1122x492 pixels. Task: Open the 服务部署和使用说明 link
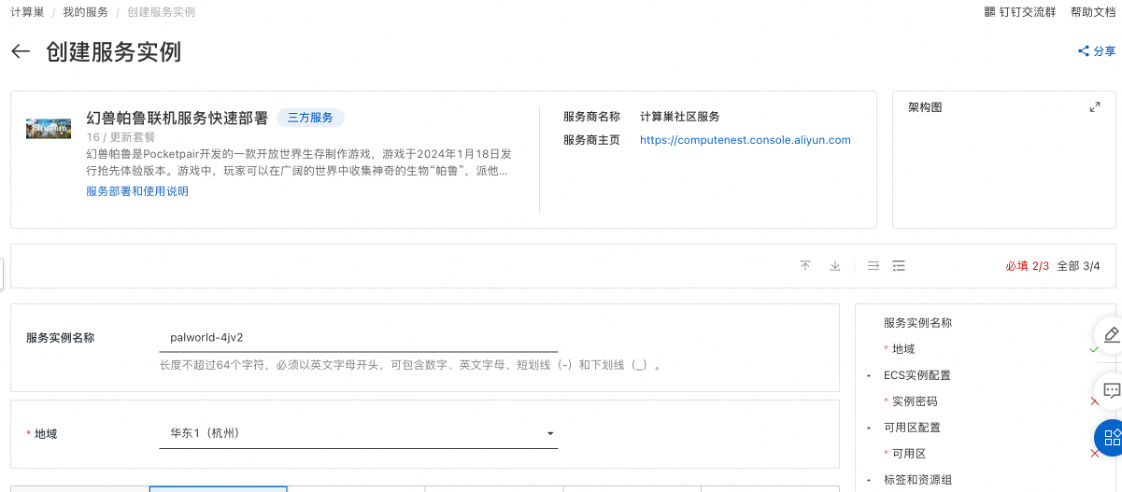137,191
